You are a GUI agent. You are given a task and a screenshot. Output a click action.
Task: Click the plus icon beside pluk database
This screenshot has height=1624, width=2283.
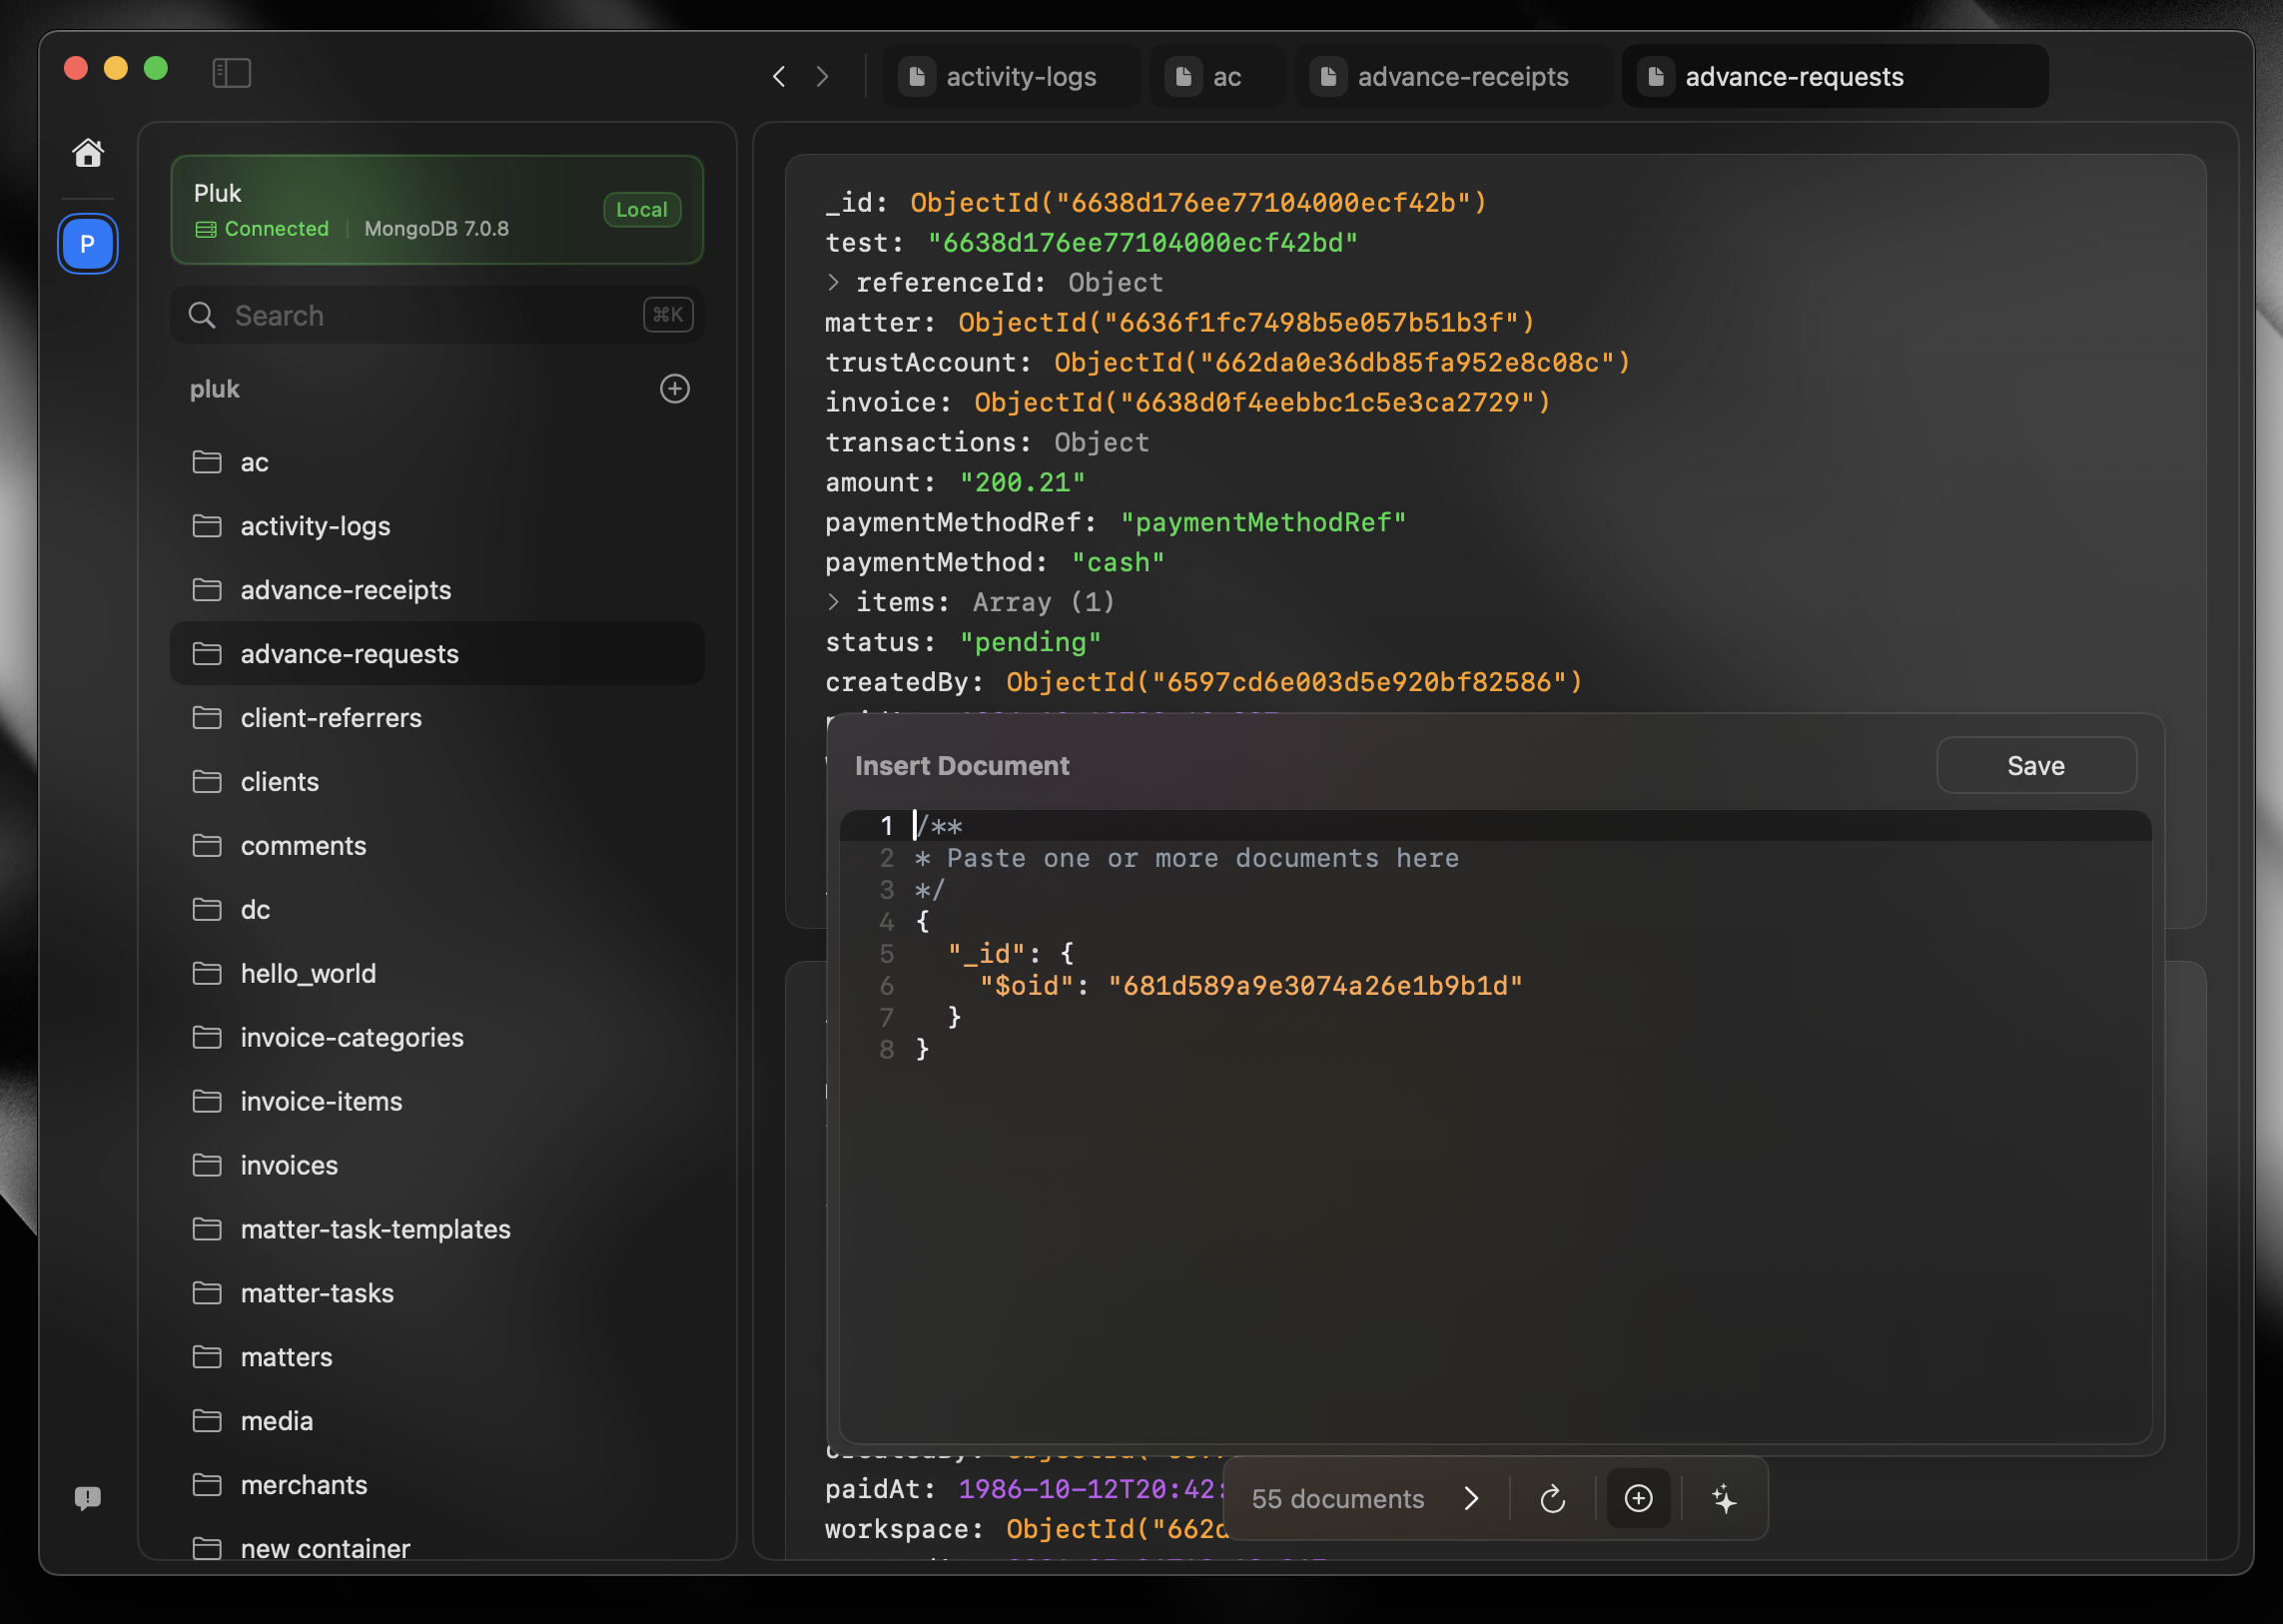tap(675, 389)
